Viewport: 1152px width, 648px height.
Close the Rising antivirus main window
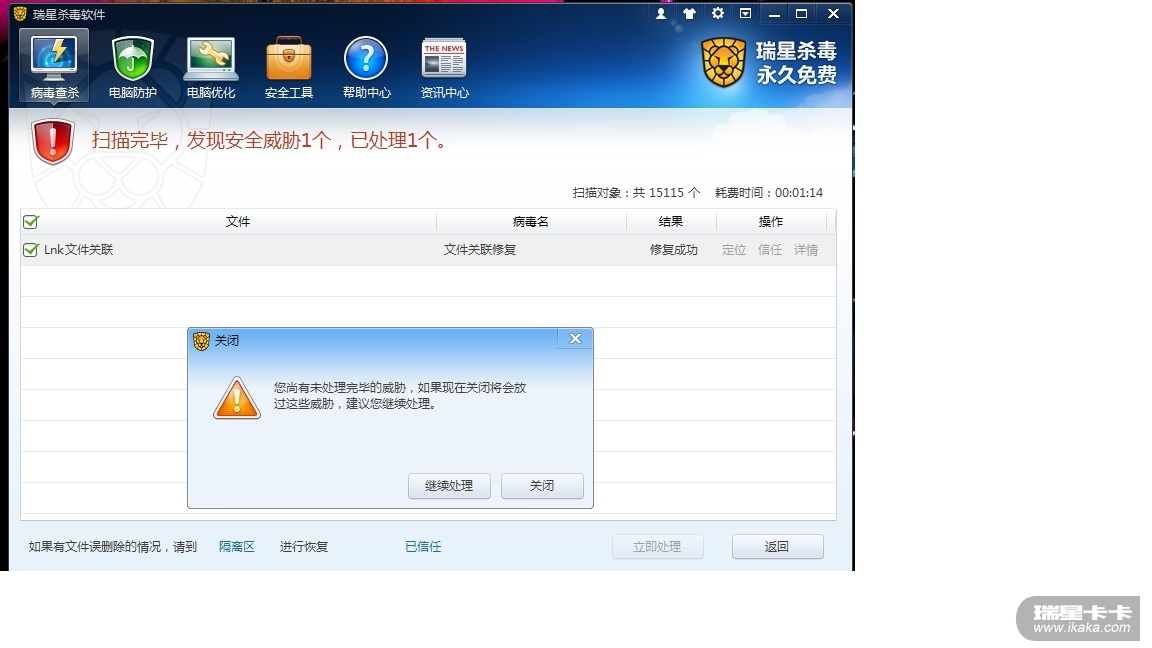click(x=833, y=13)
